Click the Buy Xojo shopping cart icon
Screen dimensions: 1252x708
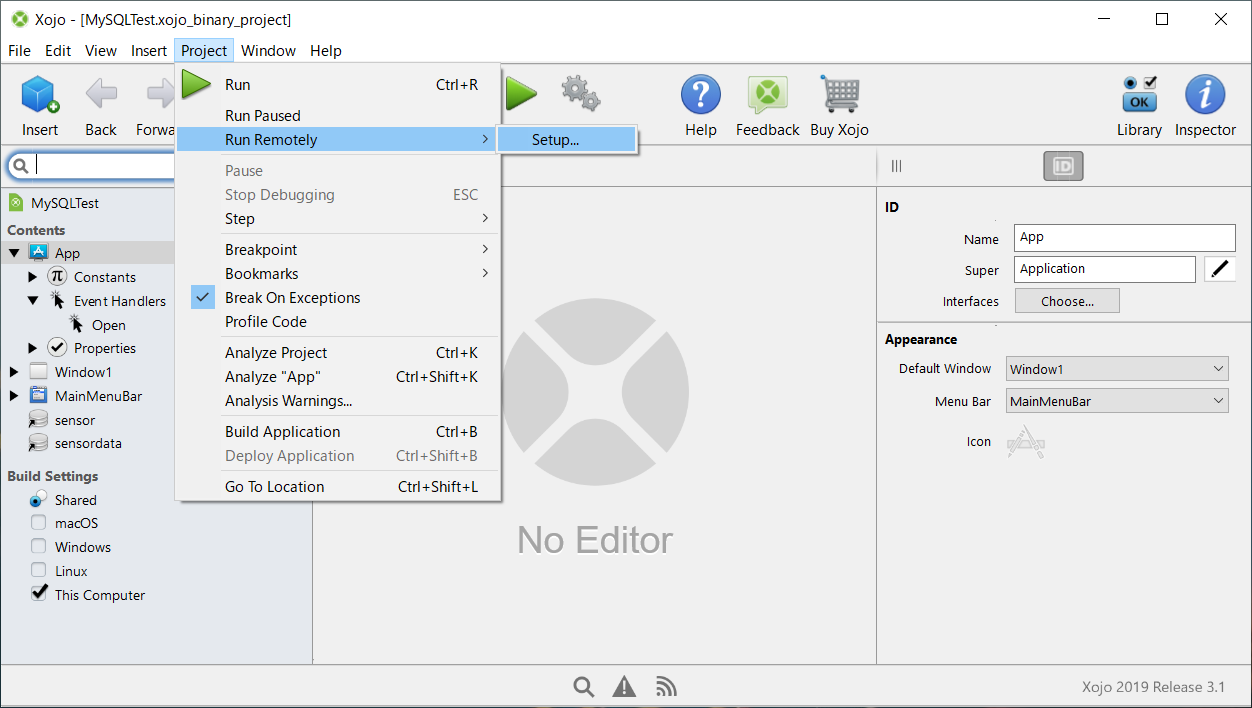click(840, 94)
